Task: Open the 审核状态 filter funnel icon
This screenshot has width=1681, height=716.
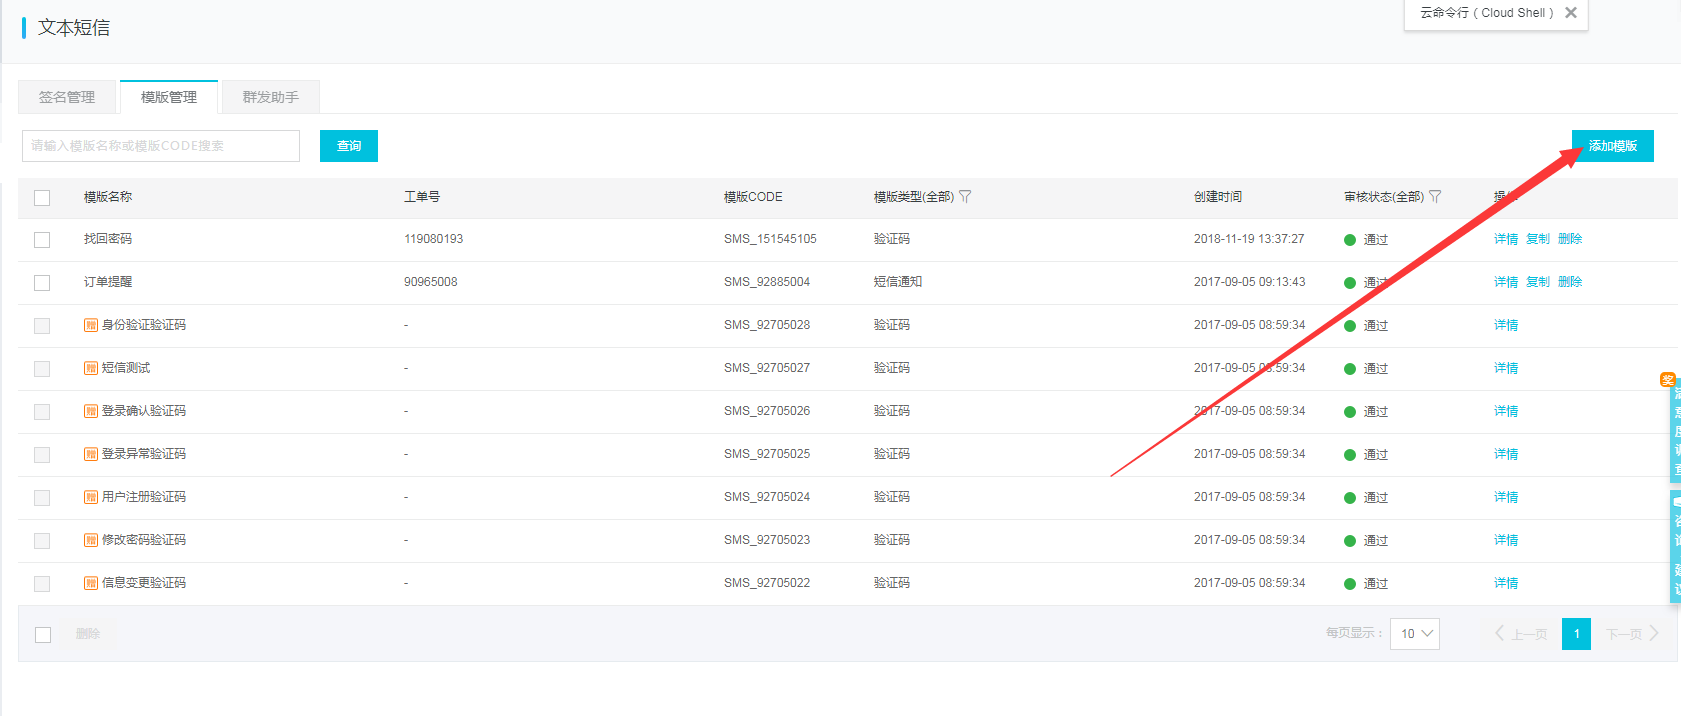Action: [1435, 197]
